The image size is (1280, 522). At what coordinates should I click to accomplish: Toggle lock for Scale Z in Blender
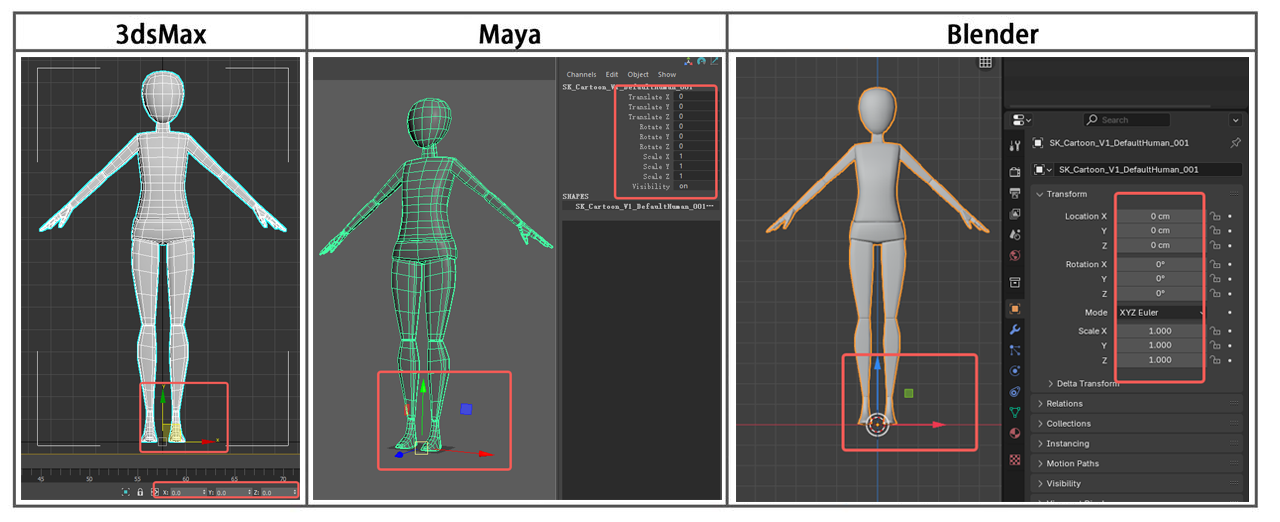(1215, 360)
